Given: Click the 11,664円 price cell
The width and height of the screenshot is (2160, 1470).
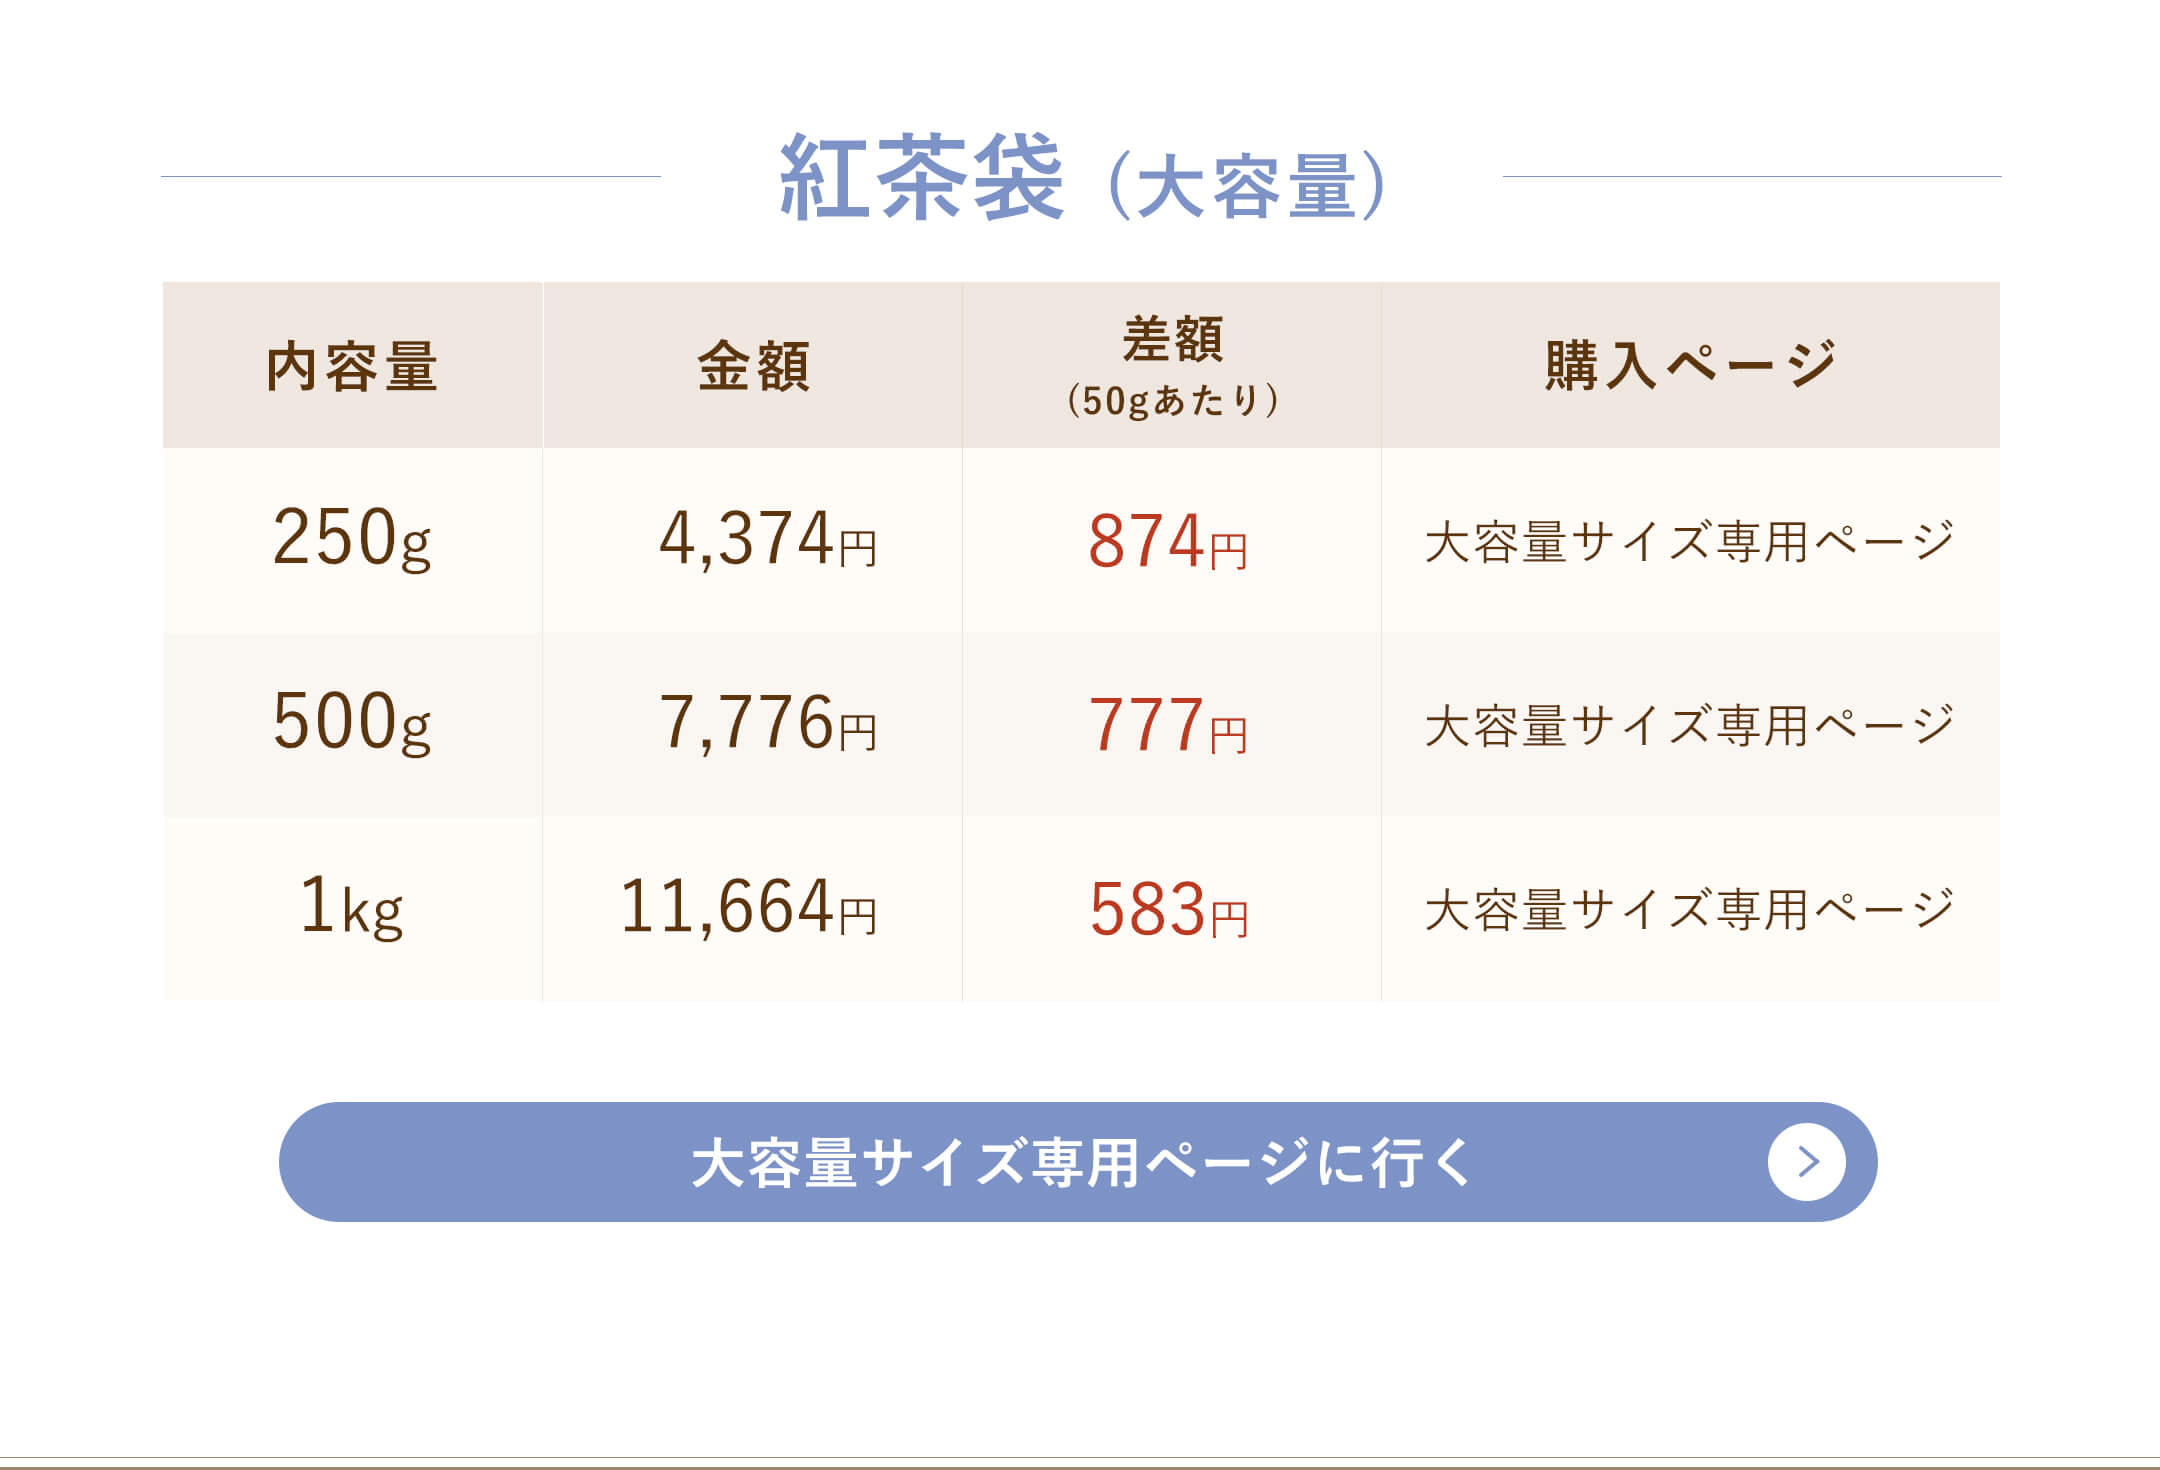Looking at the screenshot, I should click(753, 908).
